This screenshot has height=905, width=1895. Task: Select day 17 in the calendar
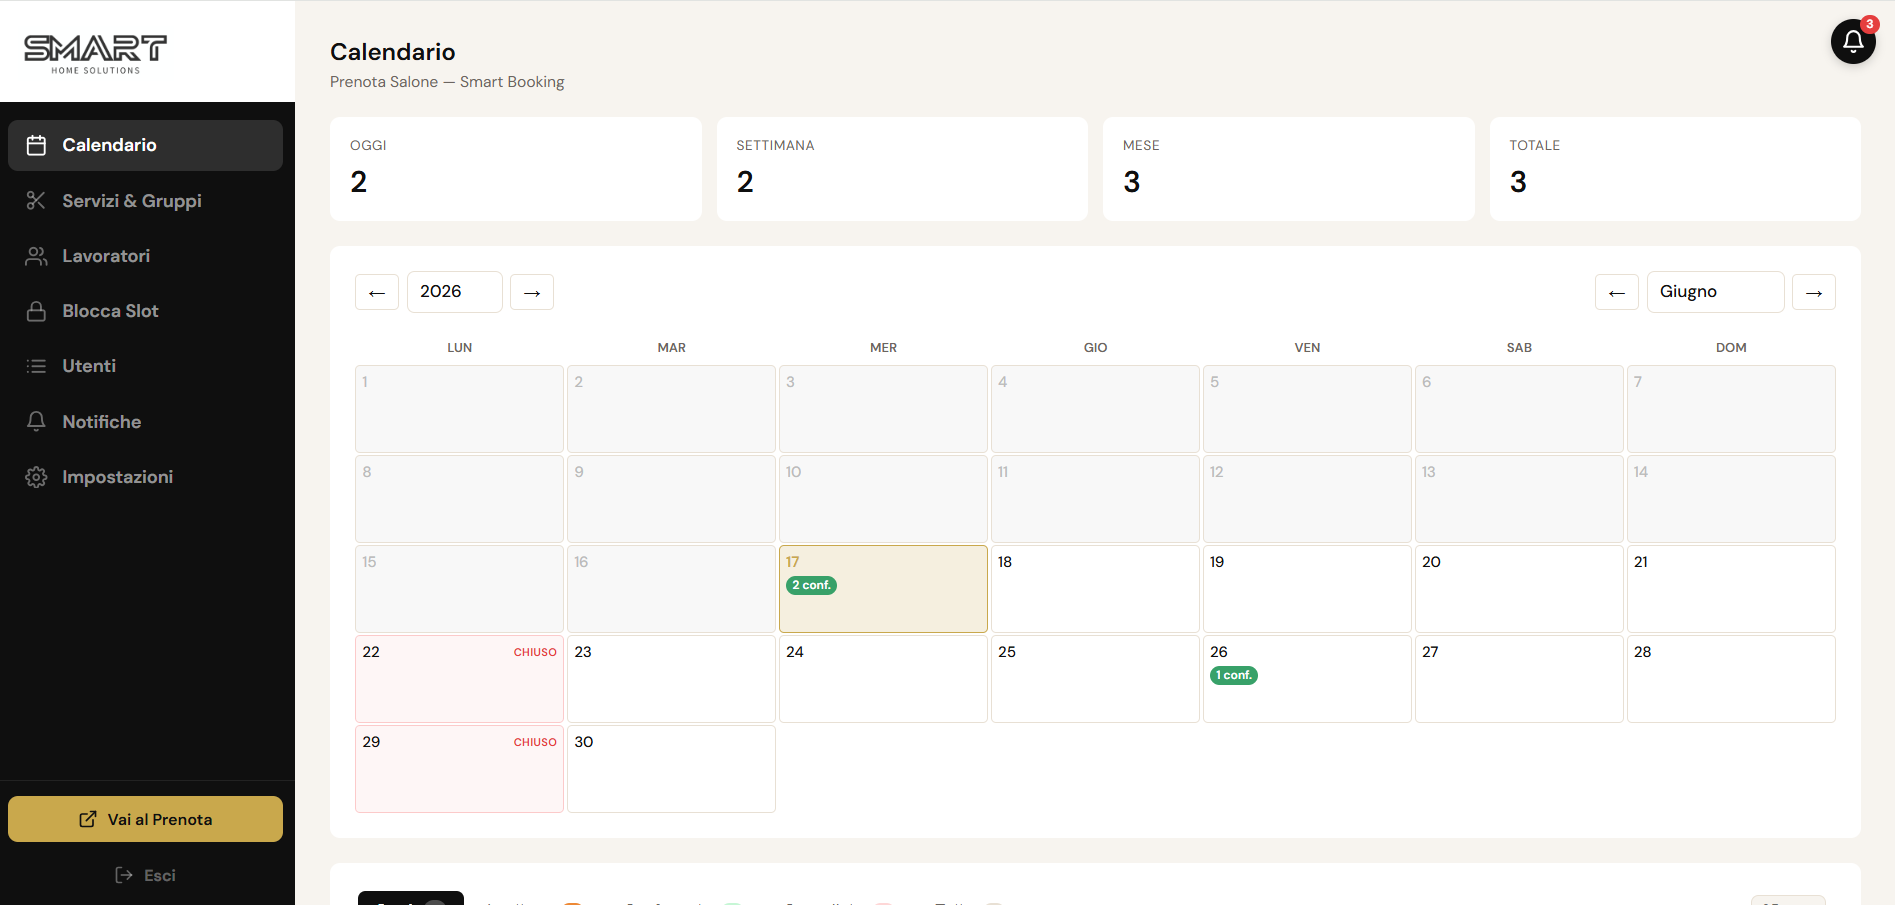(883, 589)
